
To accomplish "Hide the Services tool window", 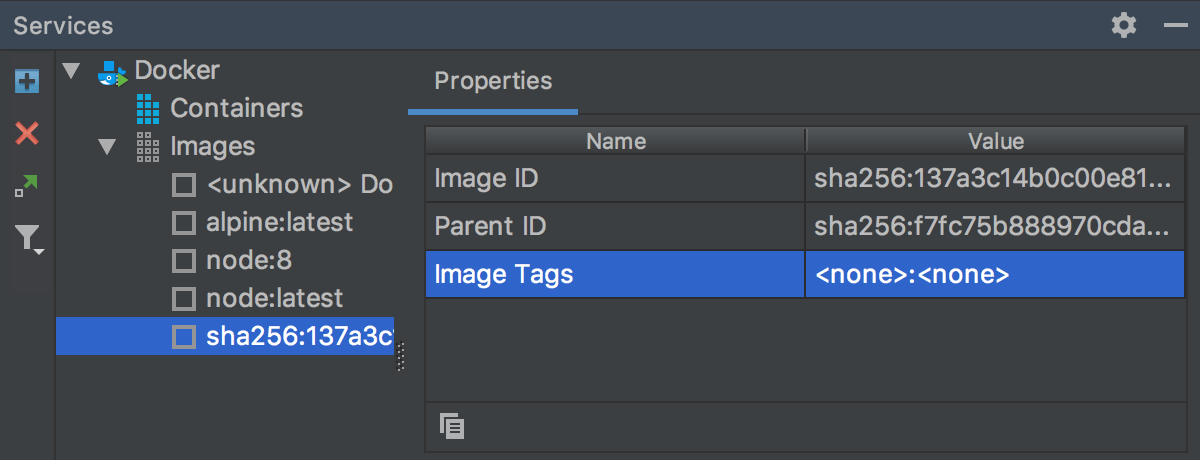I will tap(1175, 25).
